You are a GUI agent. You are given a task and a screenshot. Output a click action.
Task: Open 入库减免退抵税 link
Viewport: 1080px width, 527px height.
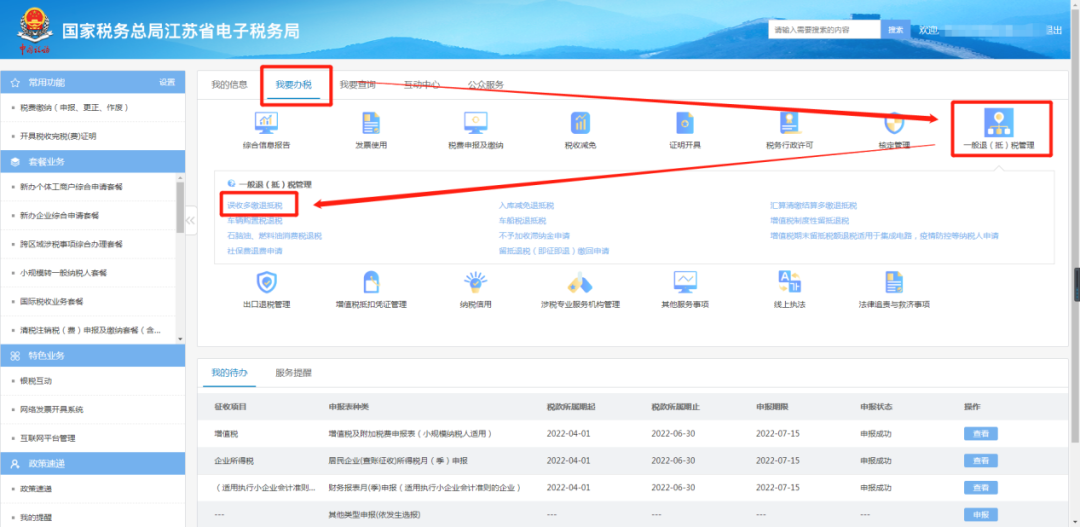[526, 205]
